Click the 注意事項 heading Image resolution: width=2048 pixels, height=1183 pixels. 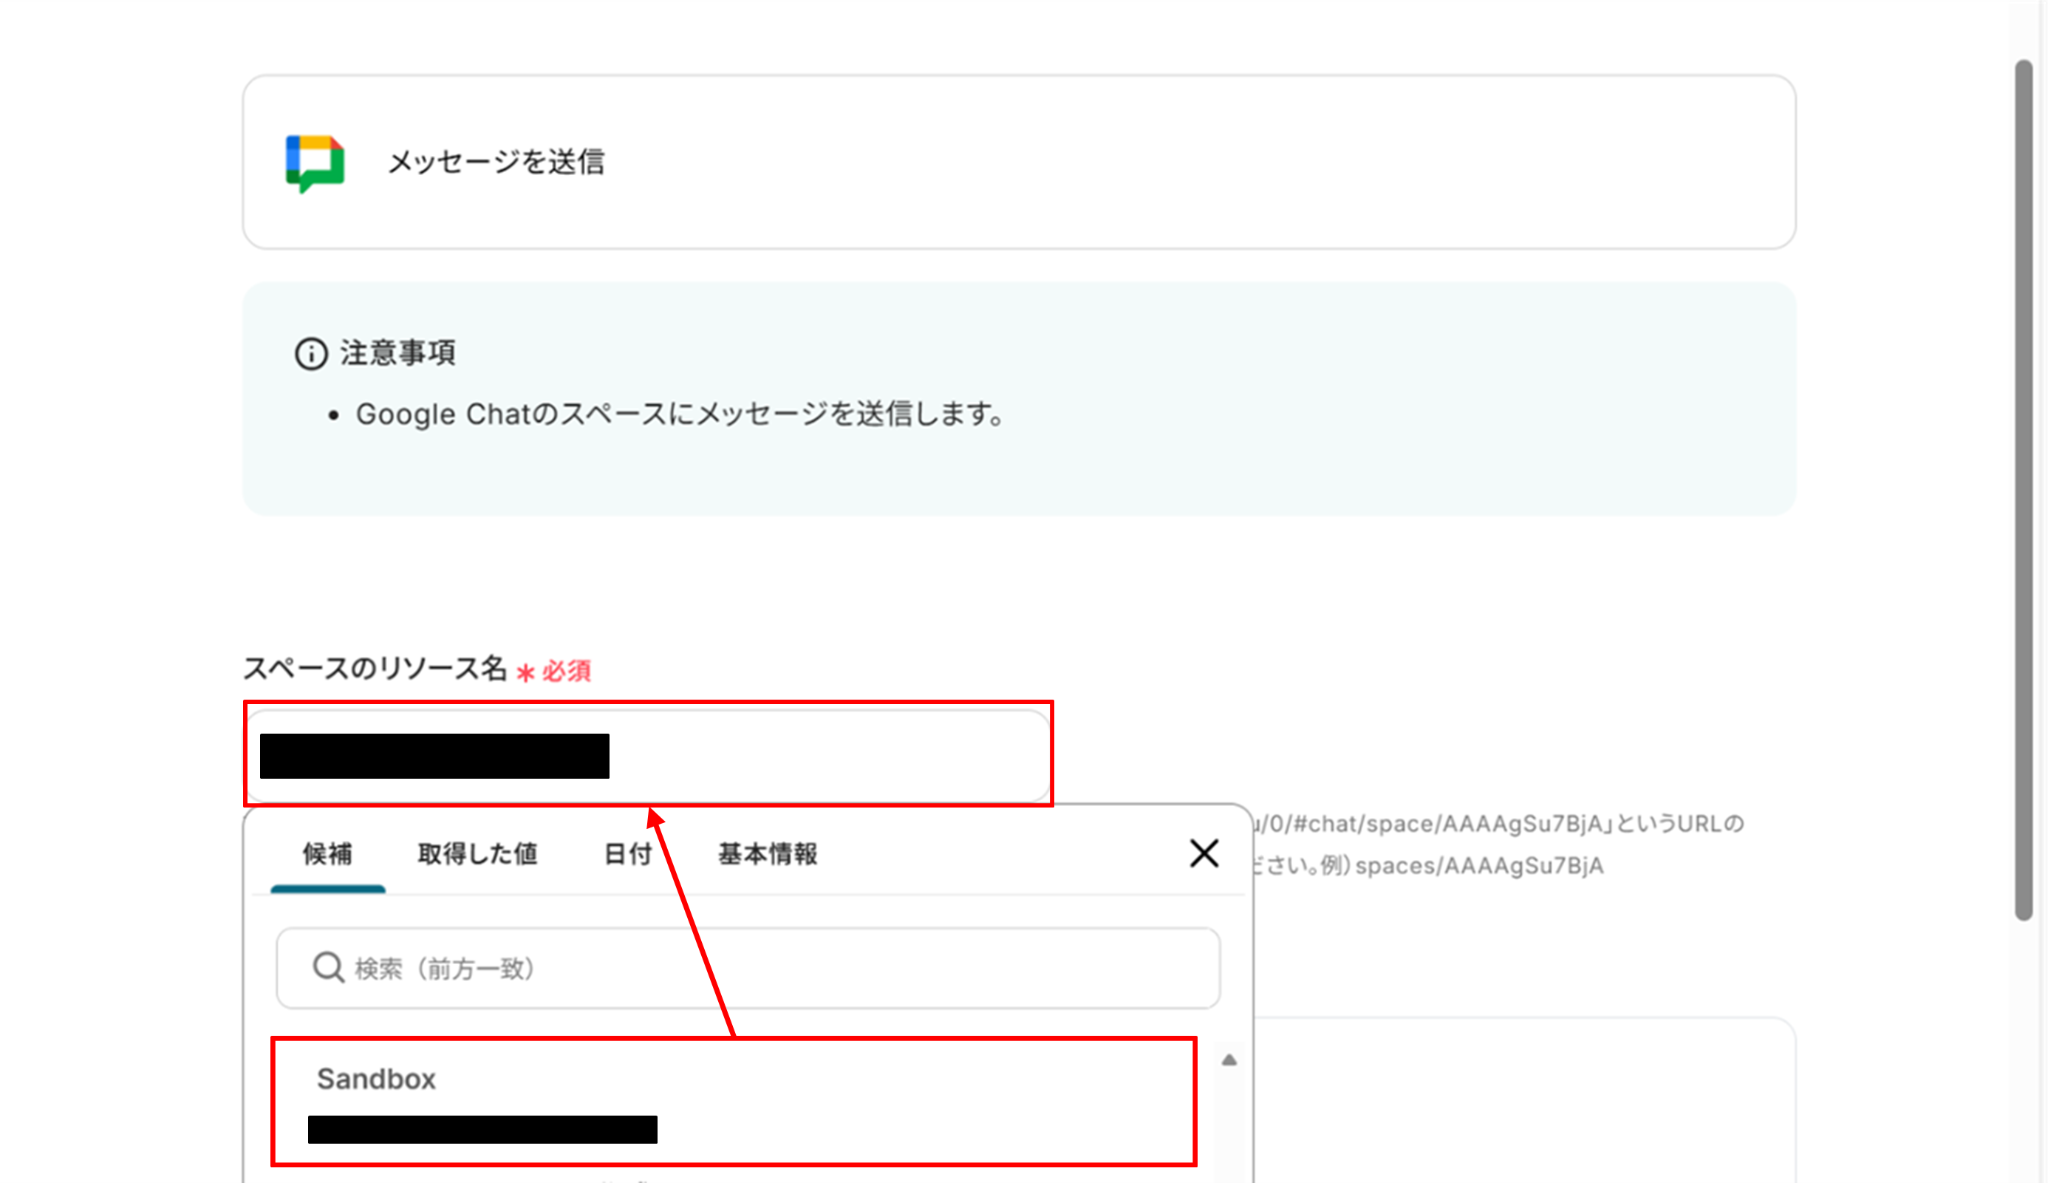pyautogui.click(x=398, y=353)
